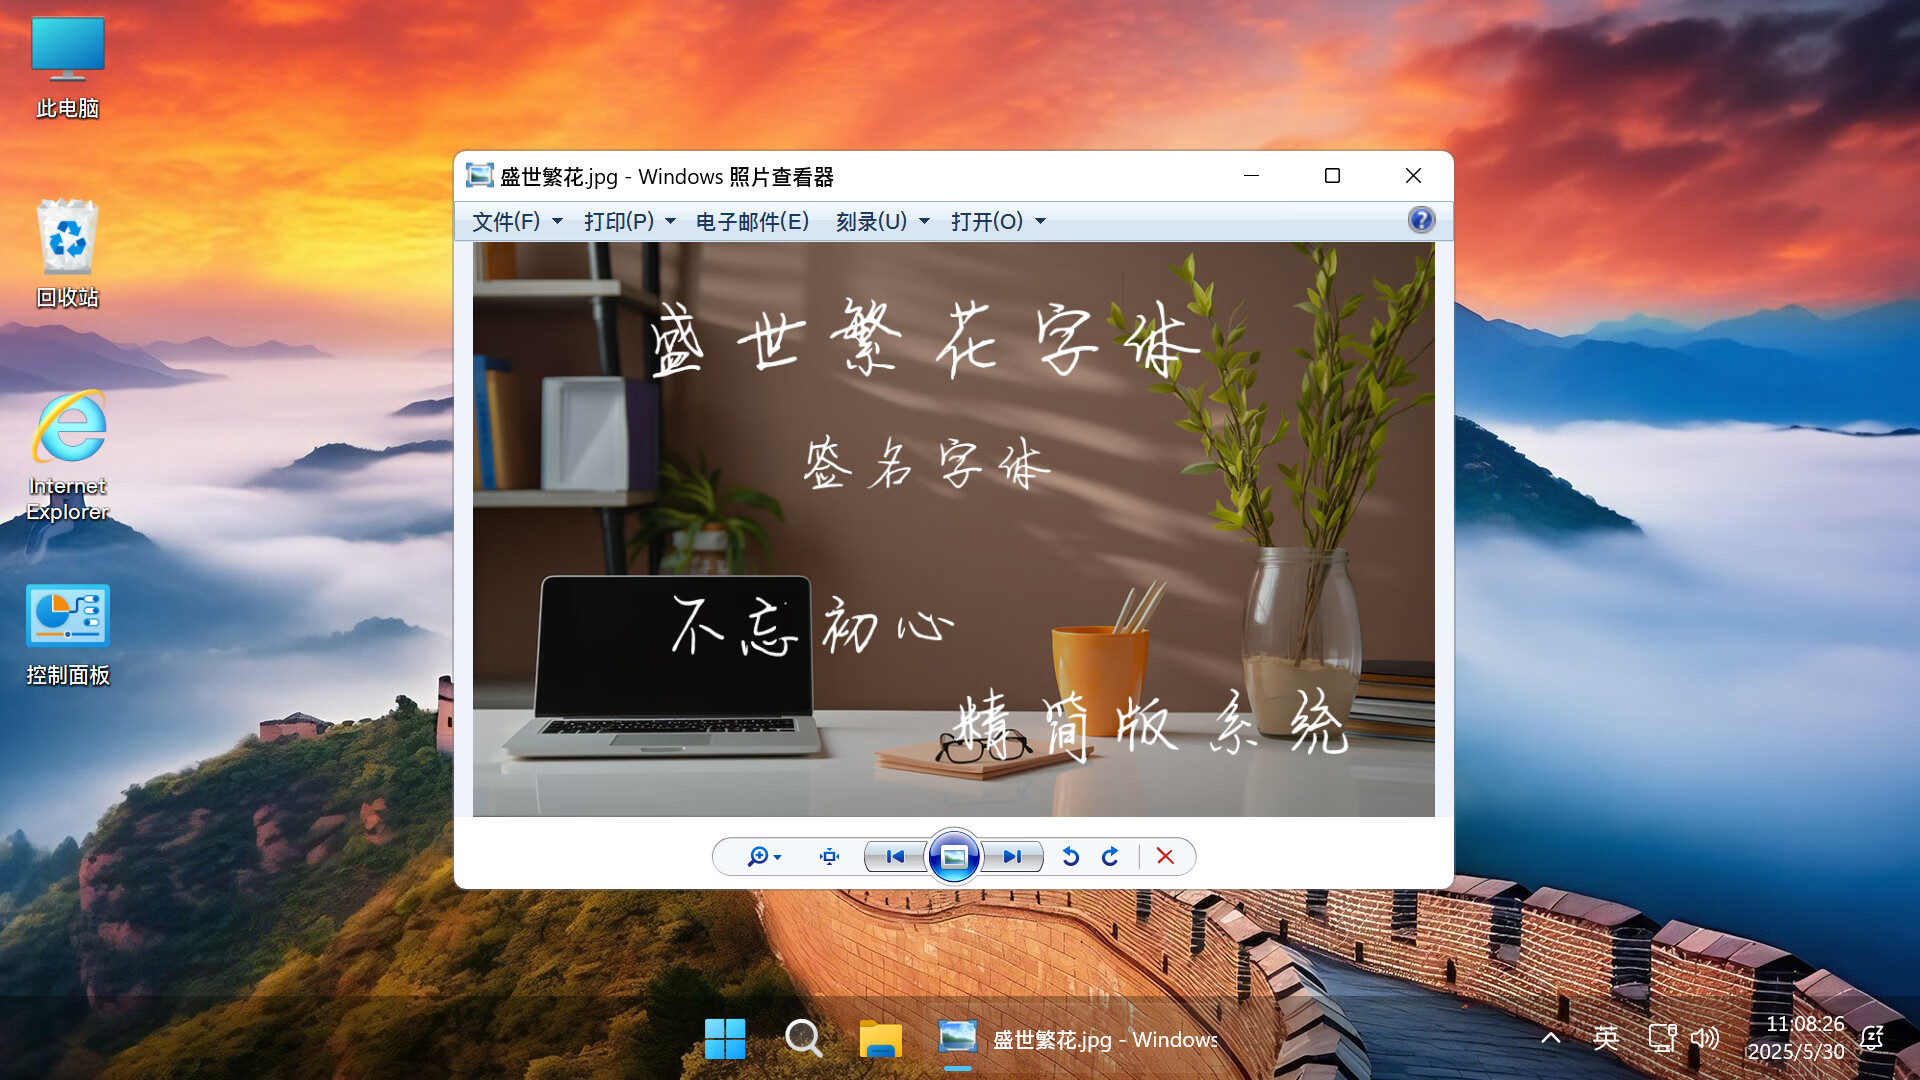Open File Explorer from the taskbar
1920x1080 pixels.
(880, 1039)
